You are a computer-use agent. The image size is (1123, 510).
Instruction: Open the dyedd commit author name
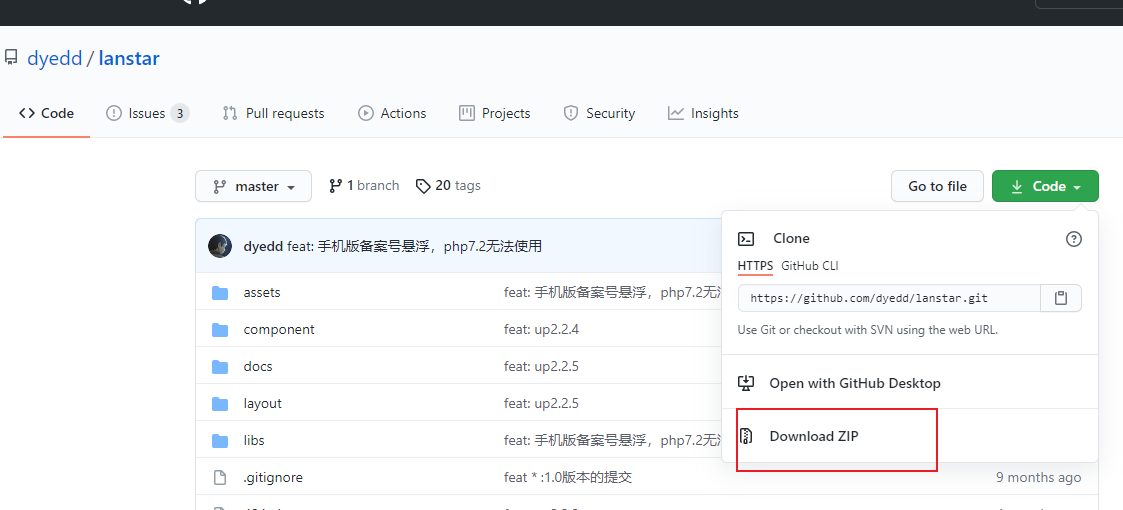click(x=264, y=246)
